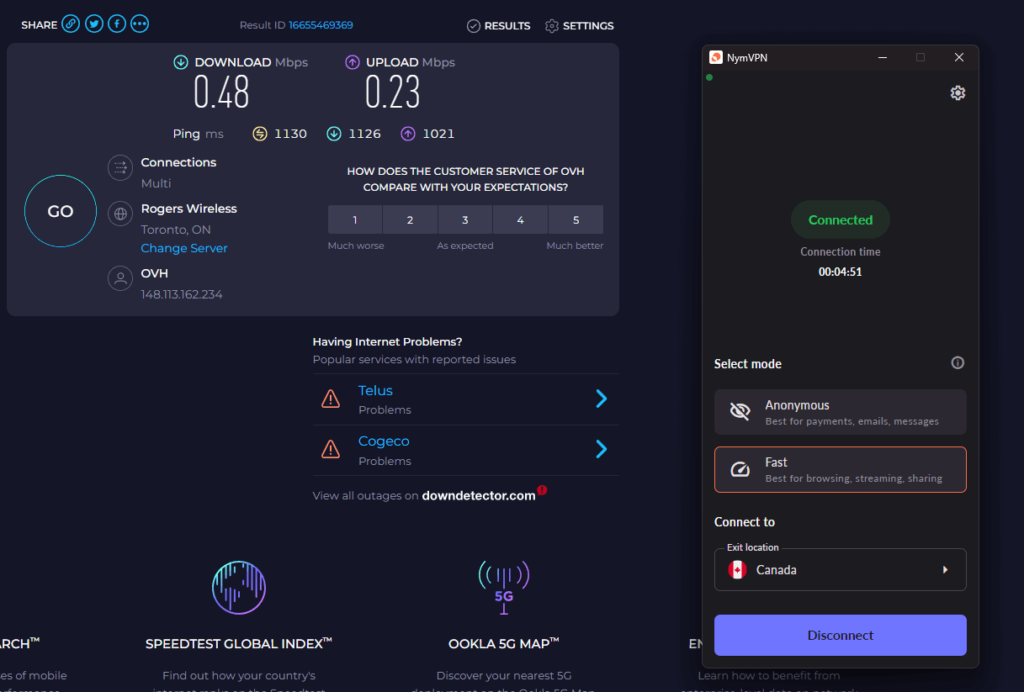Image resolution: width=1024 pixels, height=692 pixels.
Task: Share the result on Twitter
Action: coord(93,23)
